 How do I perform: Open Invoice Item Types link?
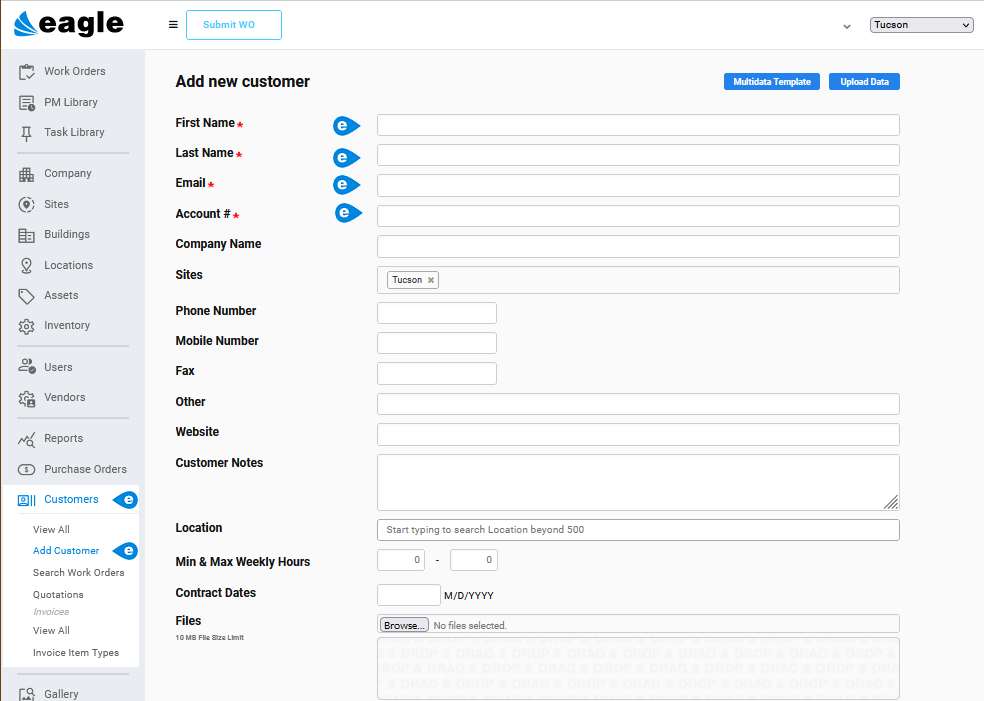tap(76, 653)
